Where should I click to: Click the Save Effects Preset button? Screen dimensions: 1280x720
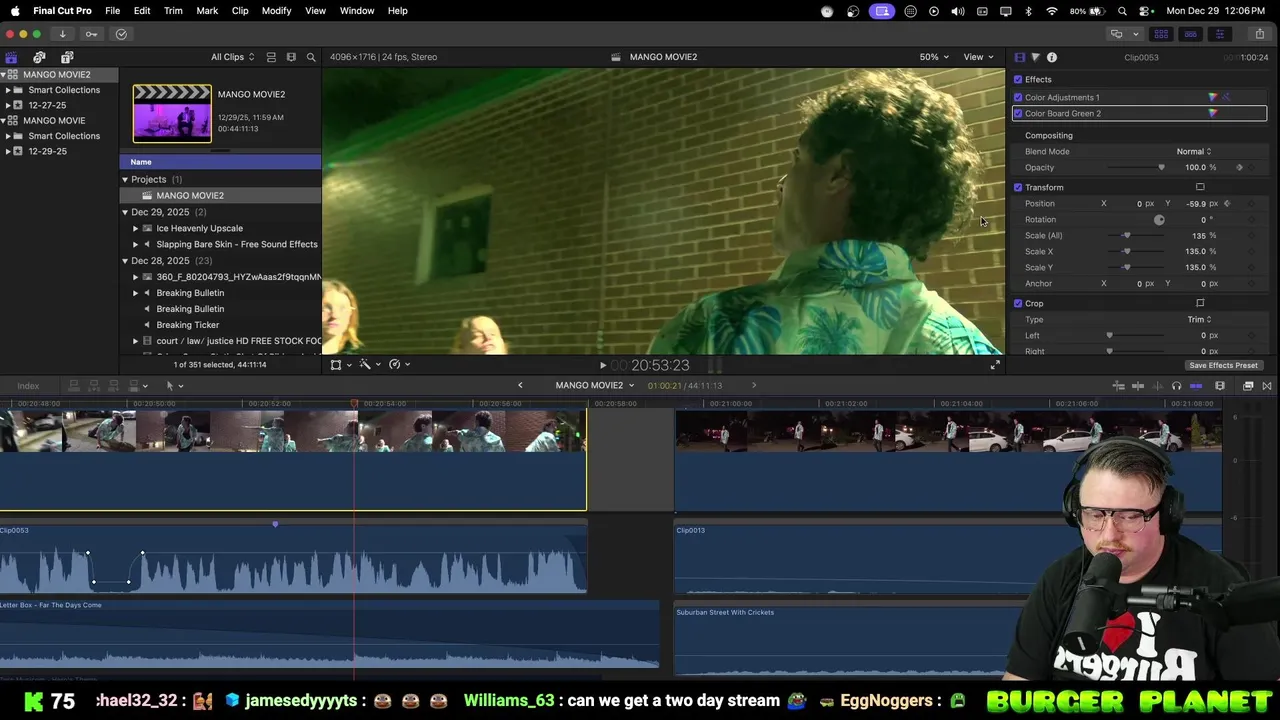[x=1223, y=365]
